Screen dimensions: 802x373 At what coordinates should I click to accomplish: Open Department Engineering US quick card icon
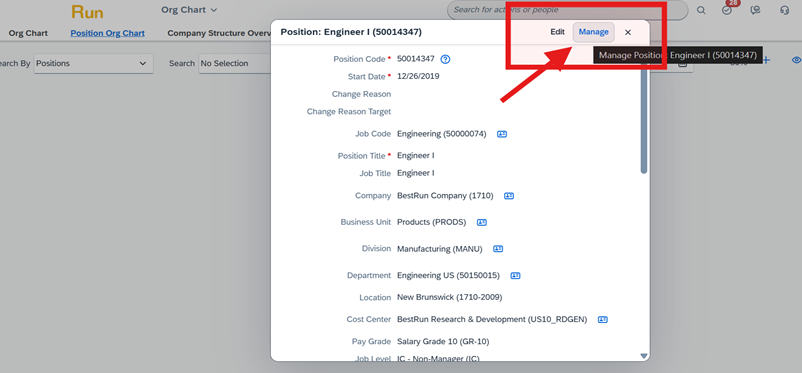tap(516, 276)
